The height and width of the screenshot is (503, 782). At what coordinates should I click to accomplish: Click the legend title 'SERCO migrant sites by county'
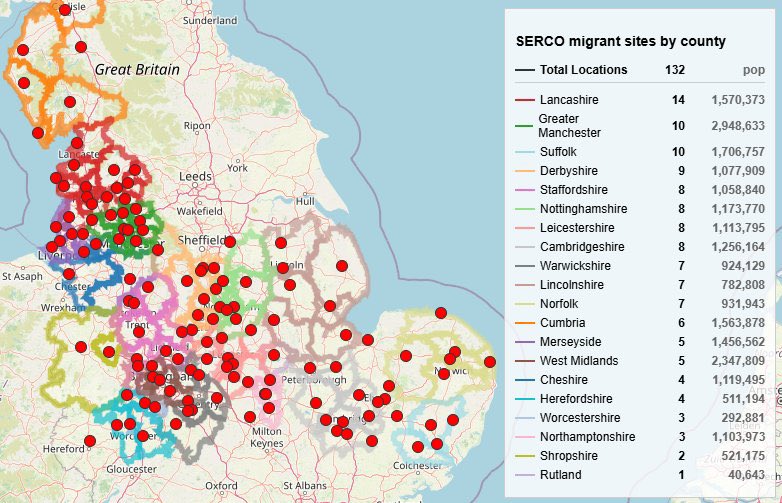point(620,41)
